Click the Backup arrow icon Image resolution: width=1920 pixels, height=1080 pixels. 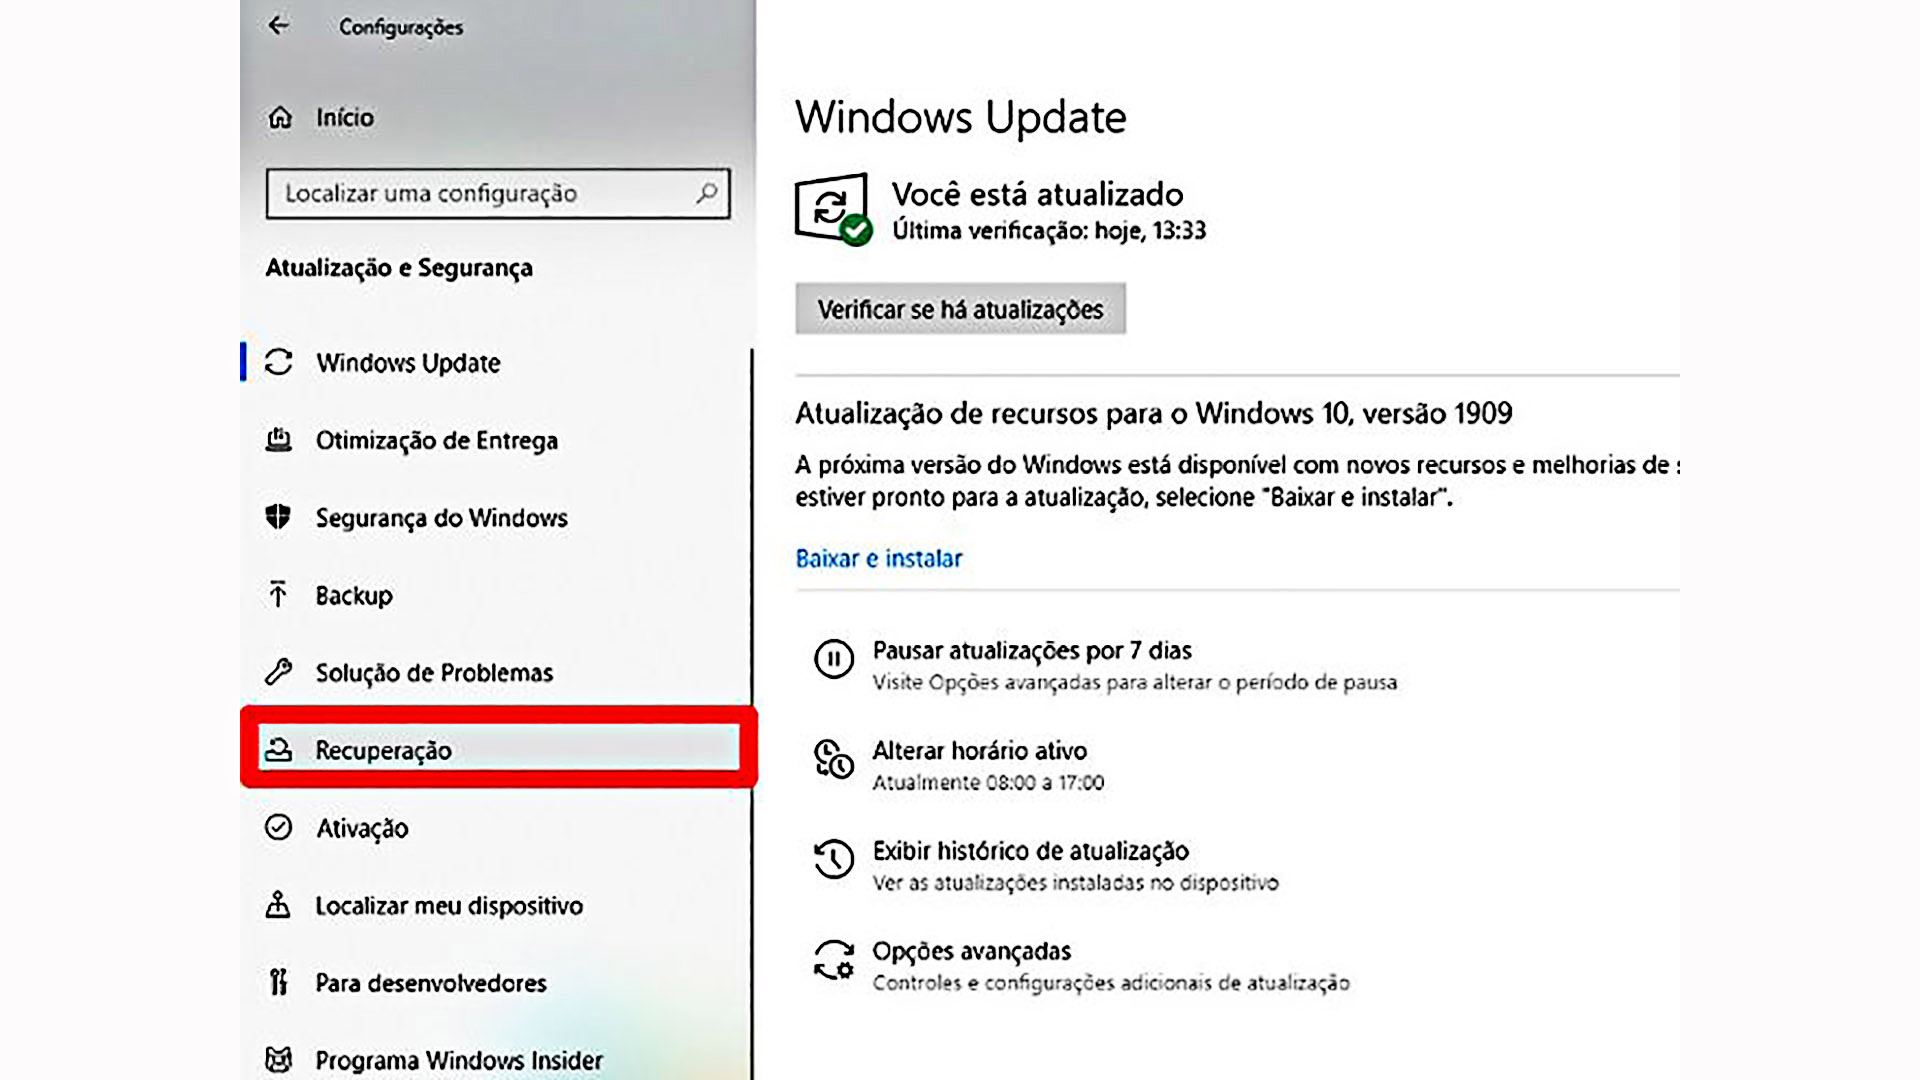pos(278,594)
